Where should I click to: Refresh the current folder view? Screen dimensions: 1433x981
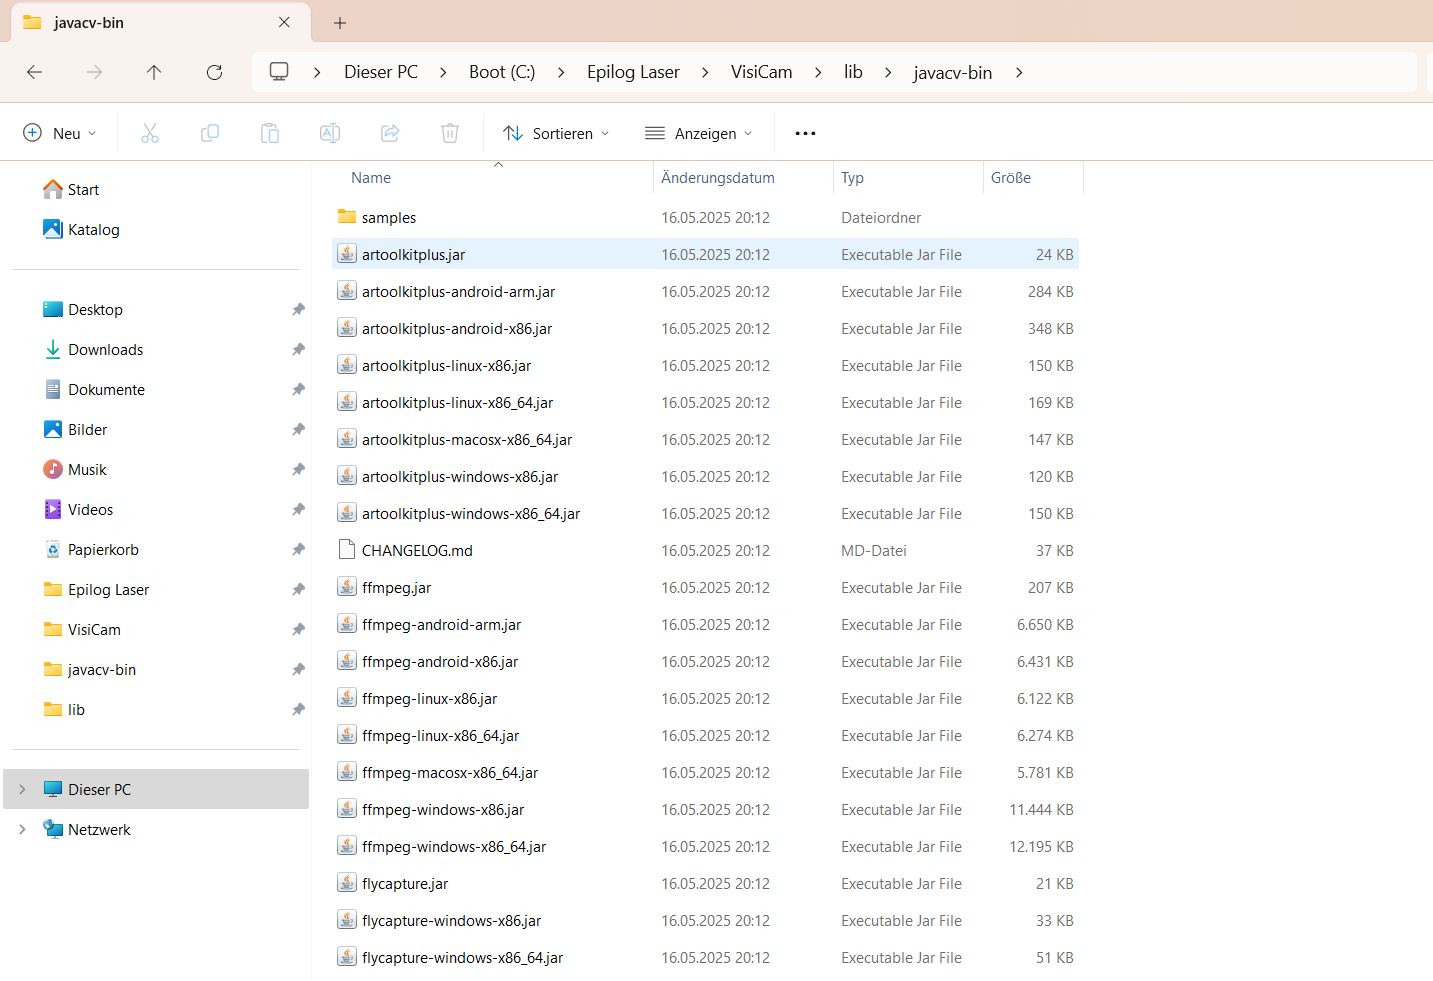pos(214,72)
